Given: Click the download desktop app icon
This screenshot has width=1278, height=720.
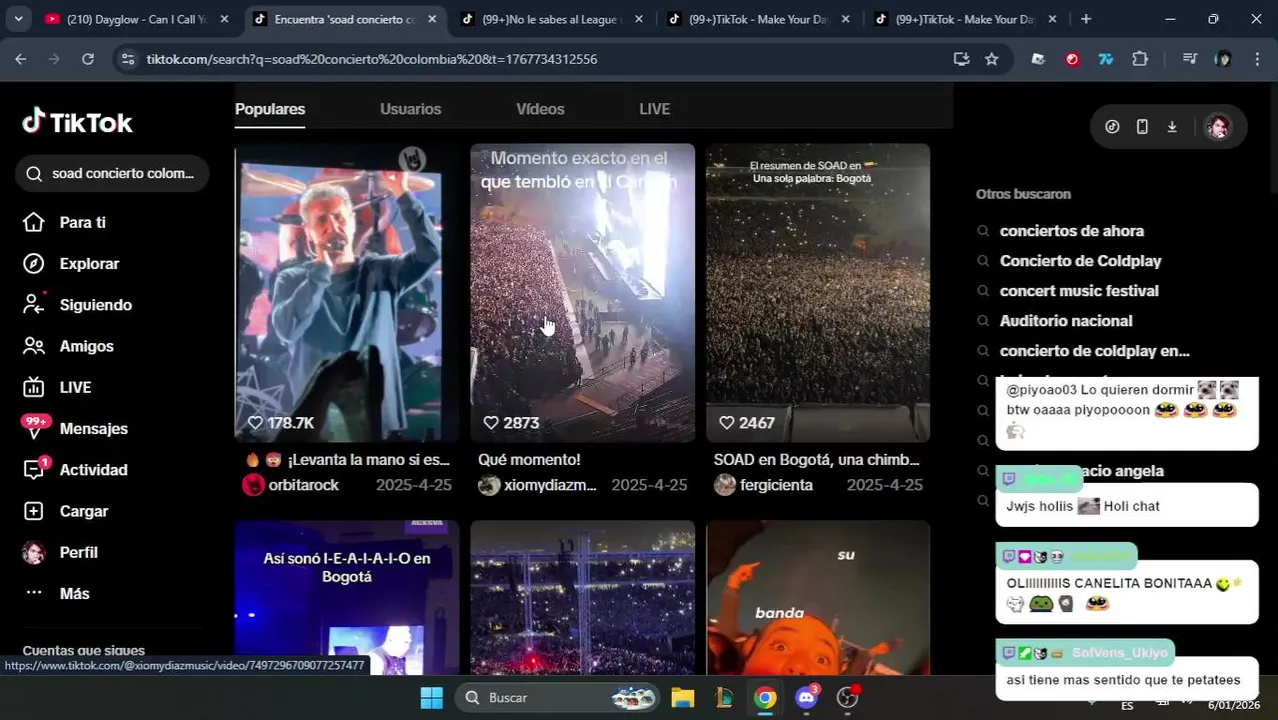Looking at the screenshot, I should point(1172,127).
